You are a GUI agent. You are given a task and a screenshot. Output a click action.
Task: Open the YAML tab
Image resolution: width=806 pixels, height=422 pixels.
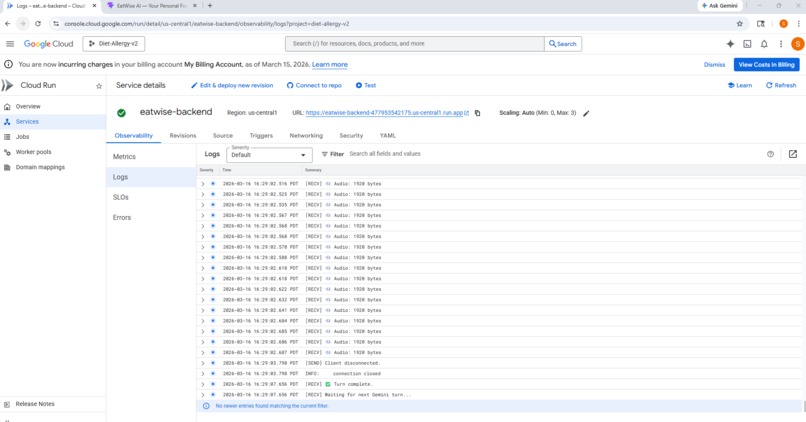click(x=388, y=136)
